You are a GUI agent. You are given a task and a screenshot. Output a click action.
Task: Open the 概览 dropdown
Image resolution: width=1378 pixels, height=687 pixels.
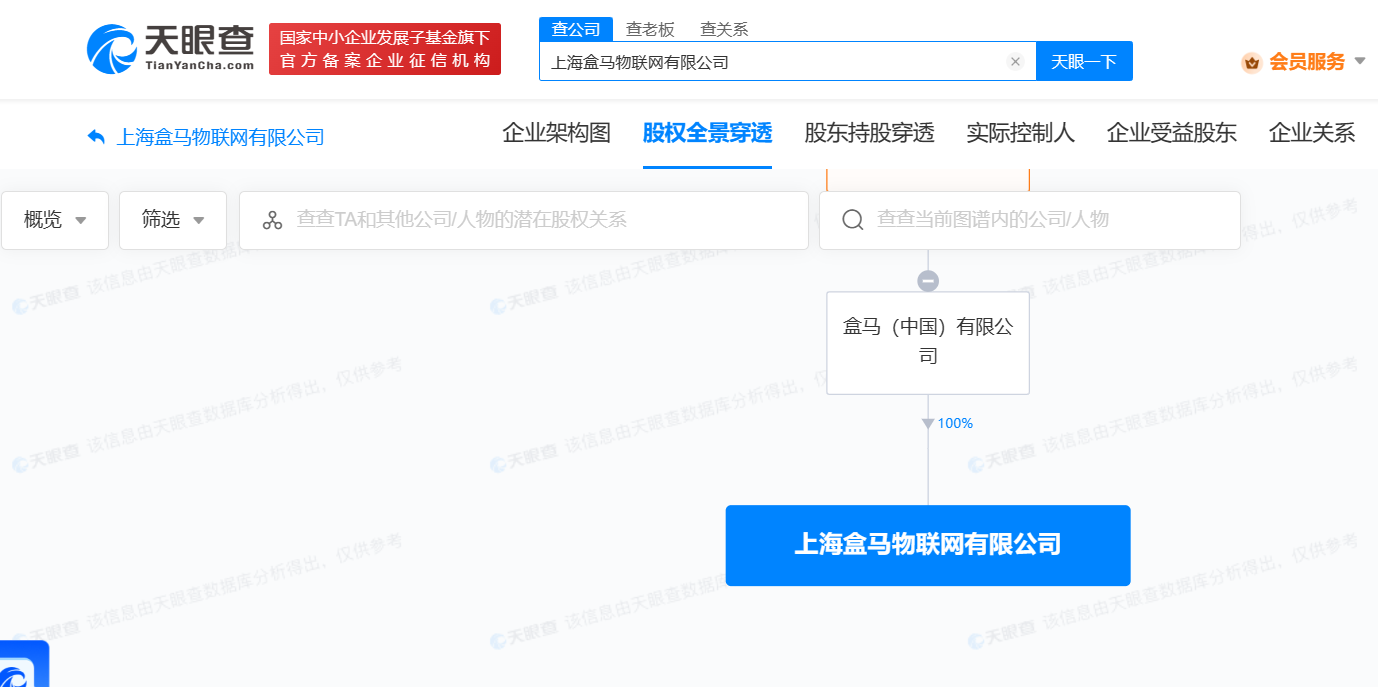coord(55,220)
